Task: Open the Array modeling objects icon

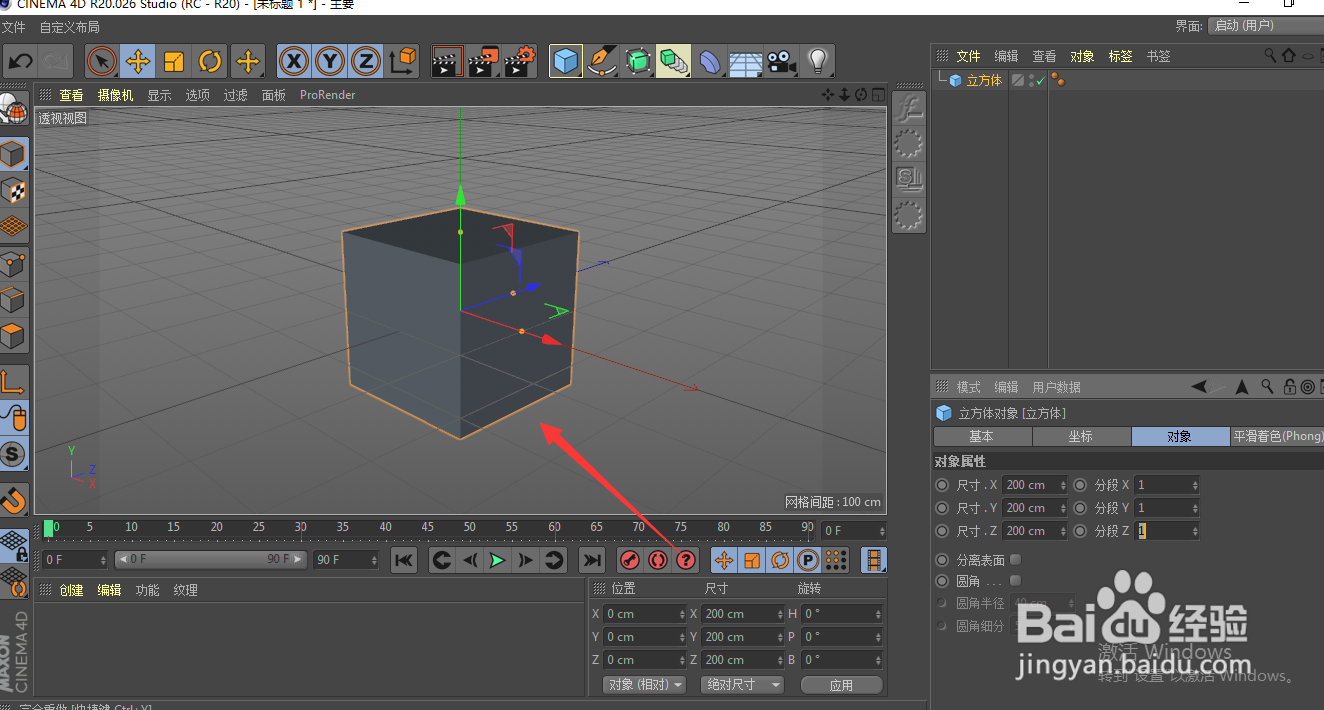Action: (x=674, y=61)
